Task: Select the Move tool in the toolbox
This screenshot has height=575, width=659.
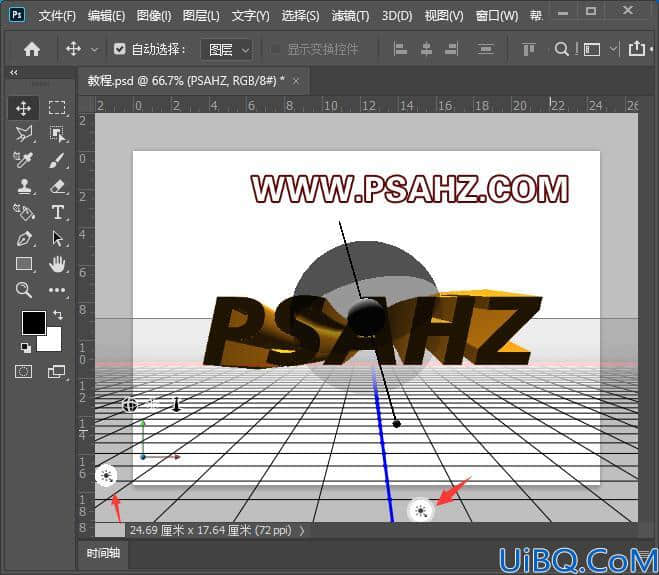Action: pos(24,108)
